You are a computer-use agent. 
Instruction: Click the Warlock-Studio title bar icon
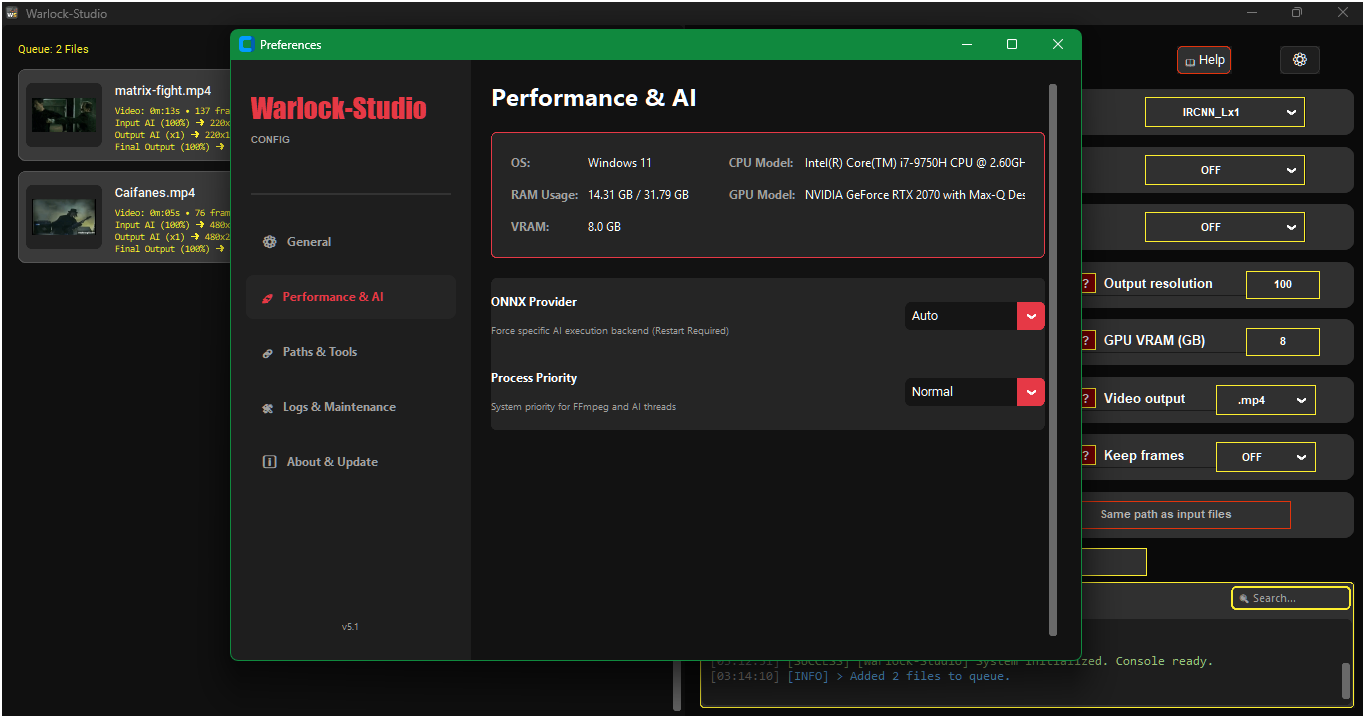click(x=12, y=13)
